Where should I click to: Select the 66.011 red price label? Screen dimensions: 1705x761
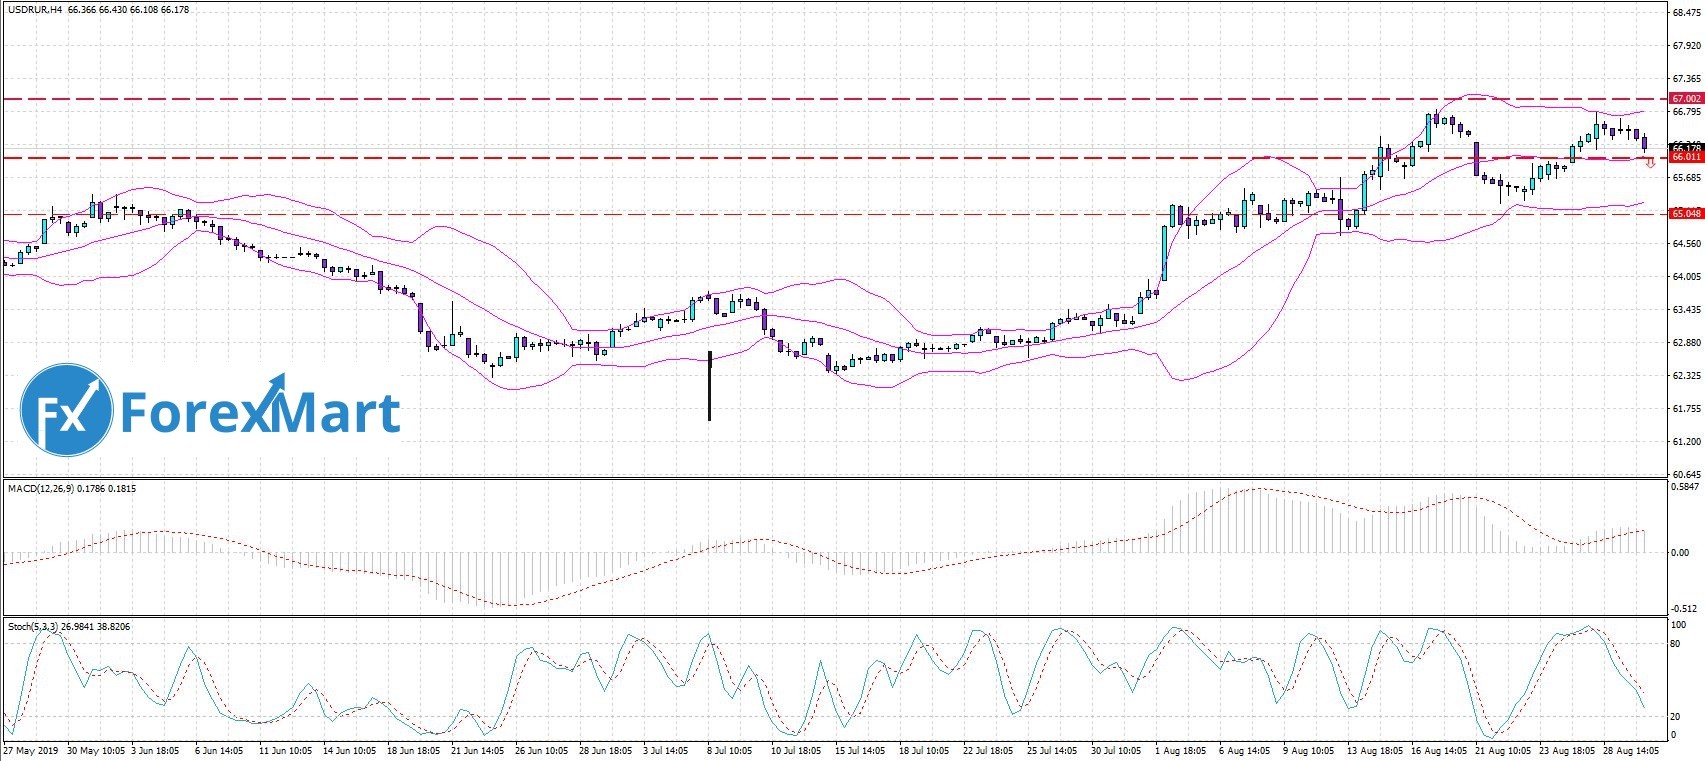pos(1686,157)
